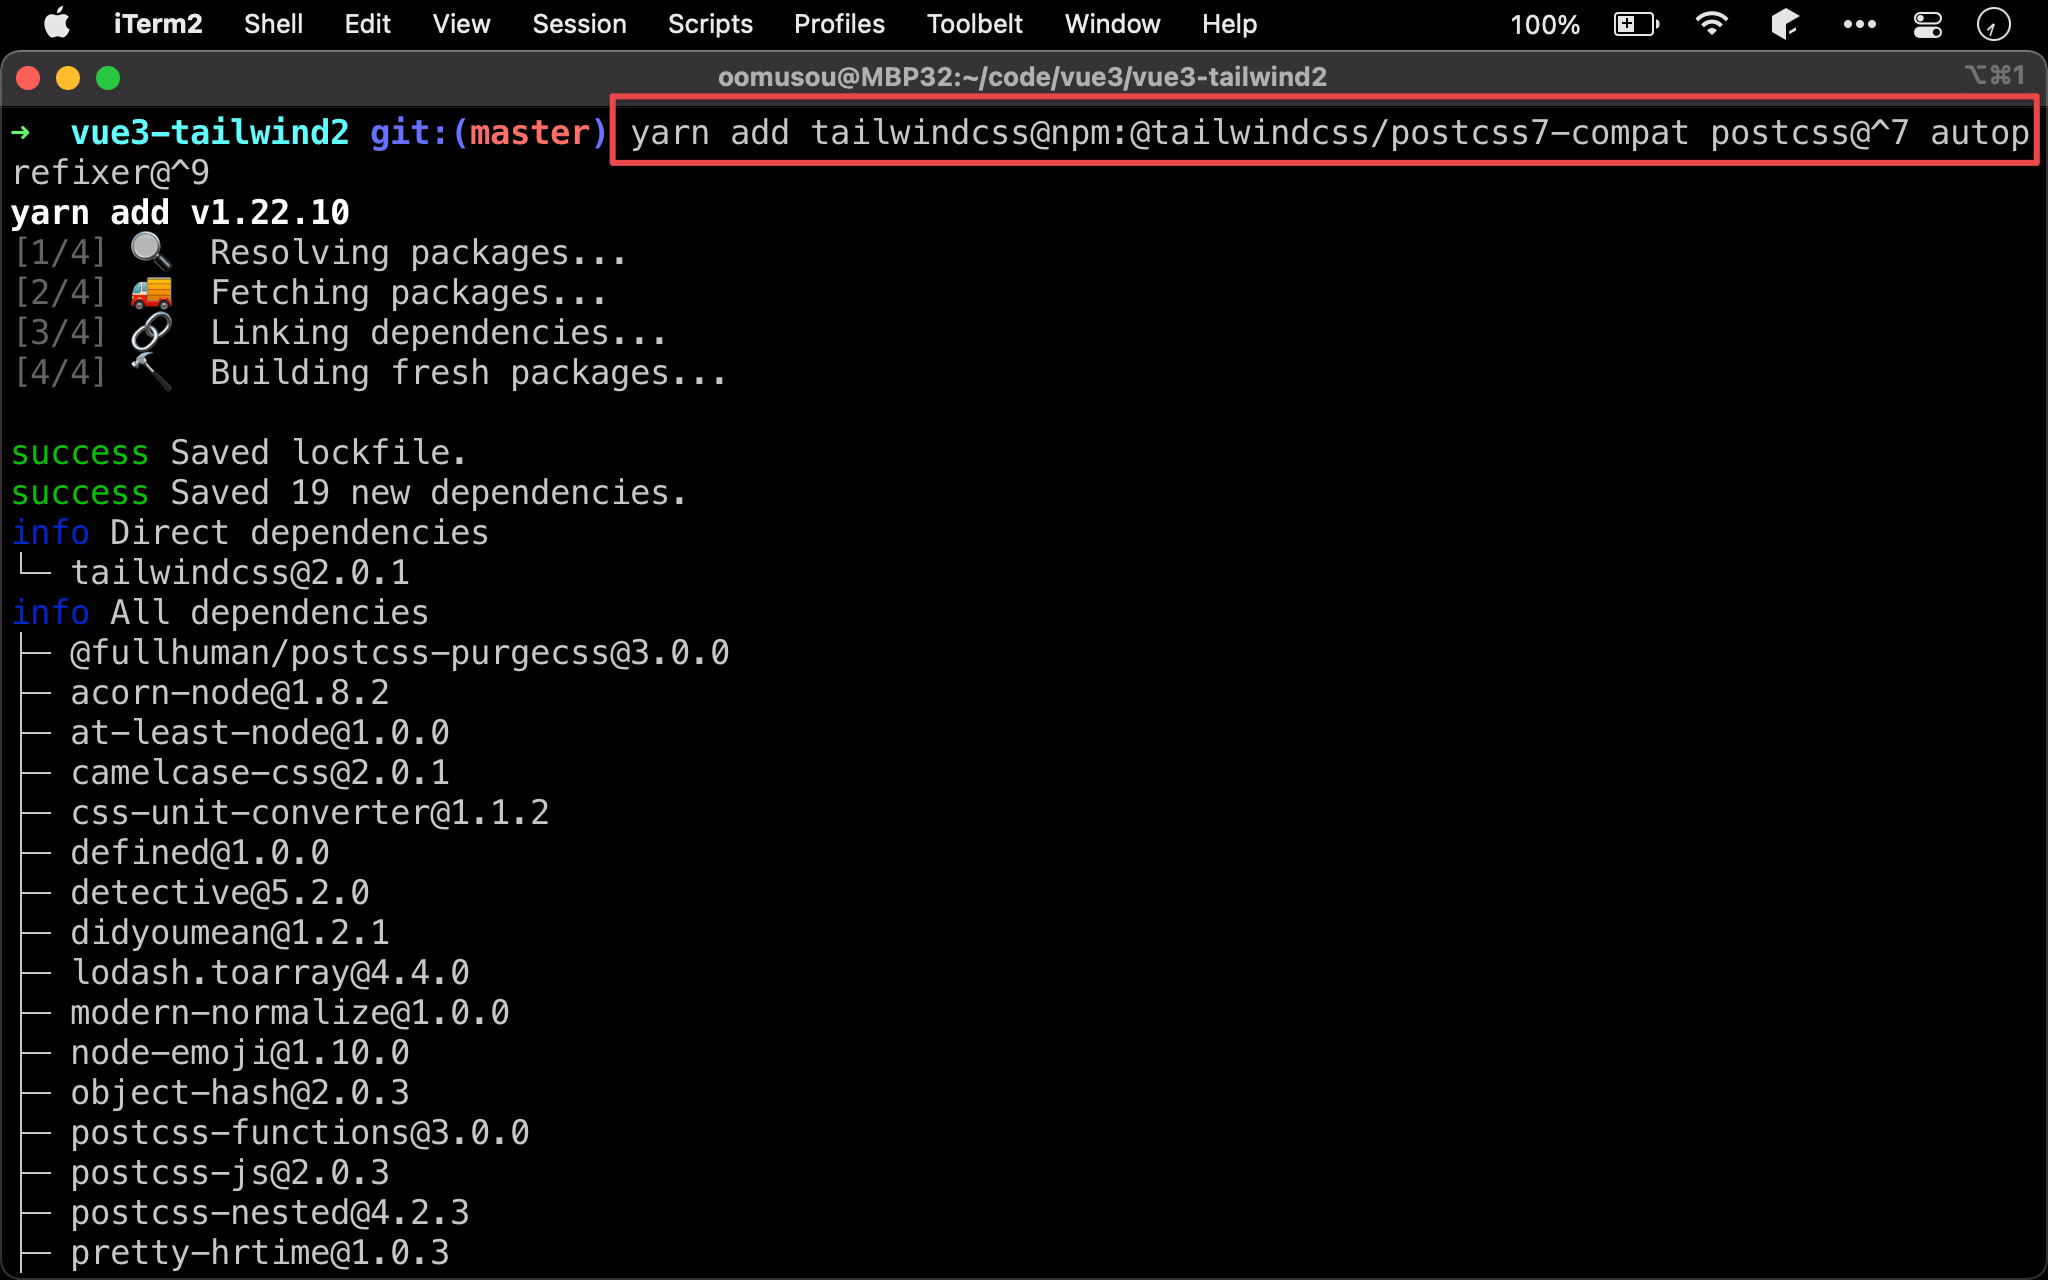2048x1280 pixels.
Task: Click the detective@5.2.0 entry
Action: click(220, 892)
